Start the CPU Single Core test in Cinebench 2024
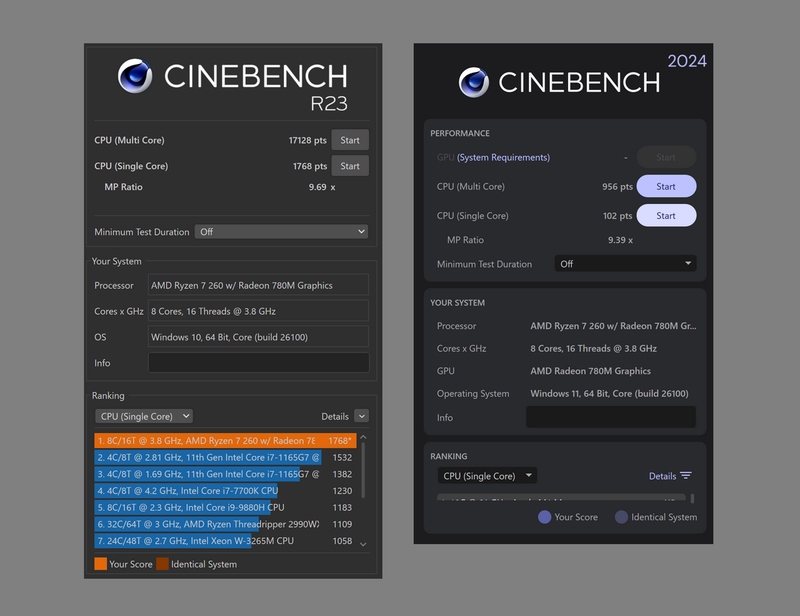Screen dimensions: 800x616 tap(666, 215)
